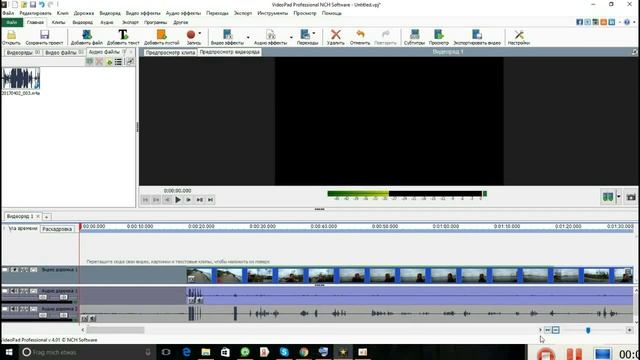The width and height of the screenshot is (640, 360).
Task: Adjust the timeline zoom slider handle
Action: [x=588, y=330]
